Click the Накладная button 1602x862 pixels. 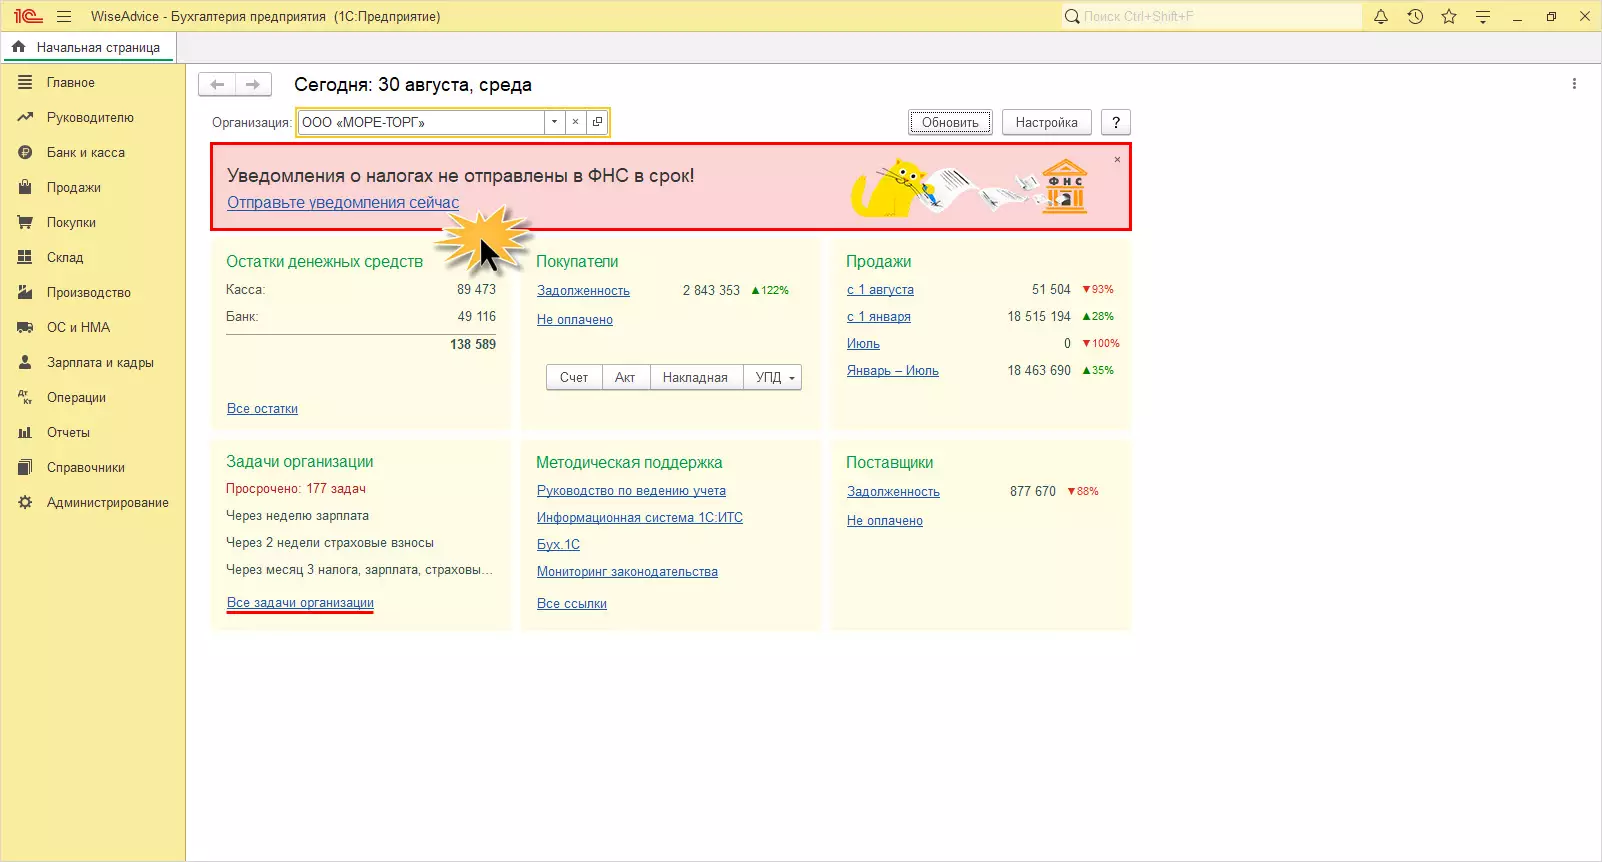pyautogui.click(x=695, y=377)
